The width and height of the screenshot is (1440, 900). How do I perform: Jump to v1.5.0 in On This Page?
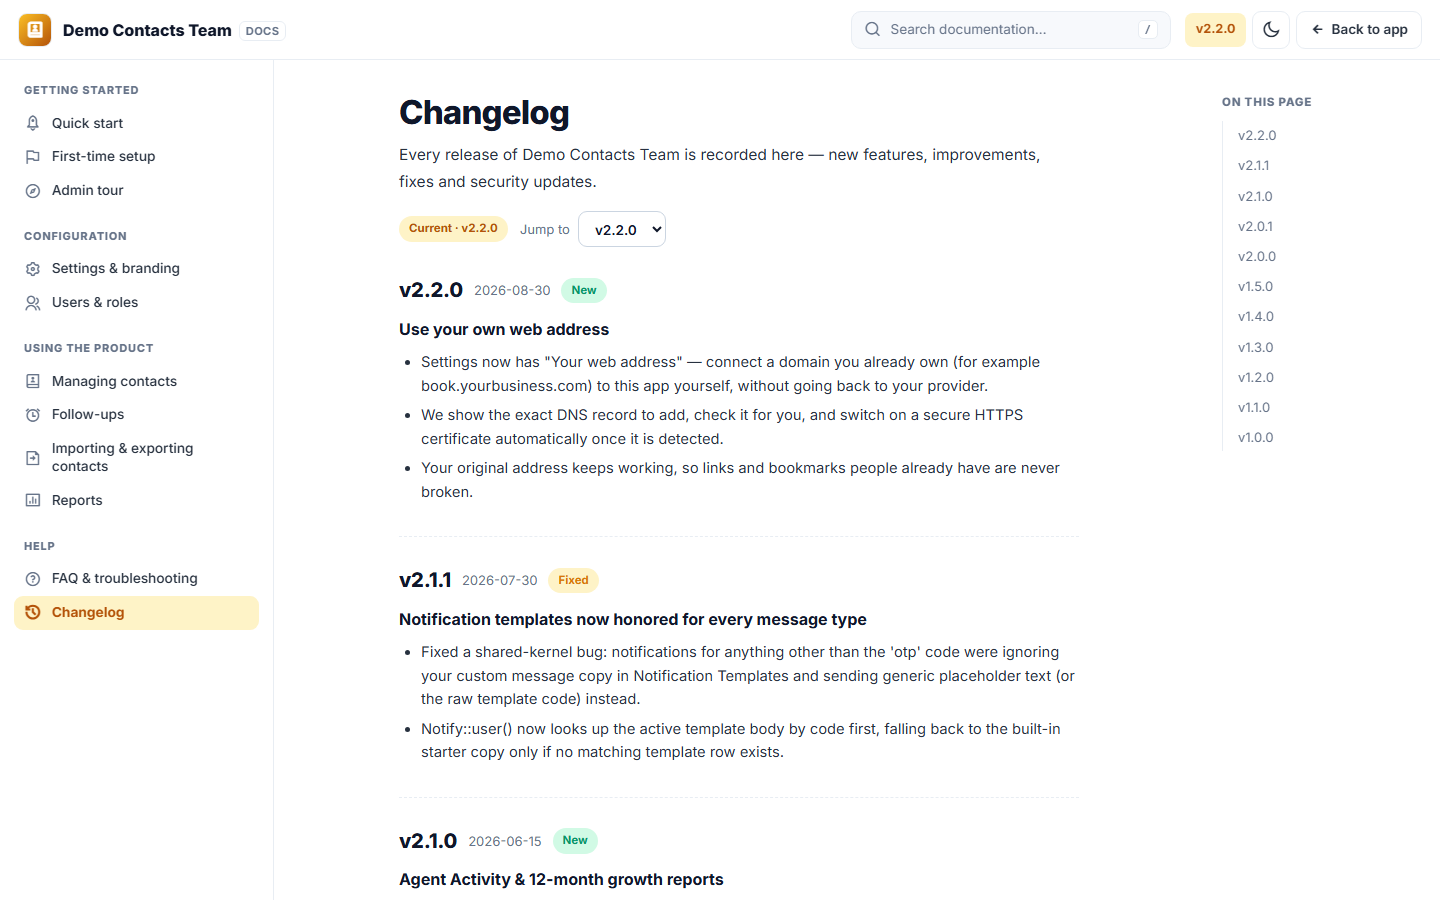click(x=1255, y=287)
